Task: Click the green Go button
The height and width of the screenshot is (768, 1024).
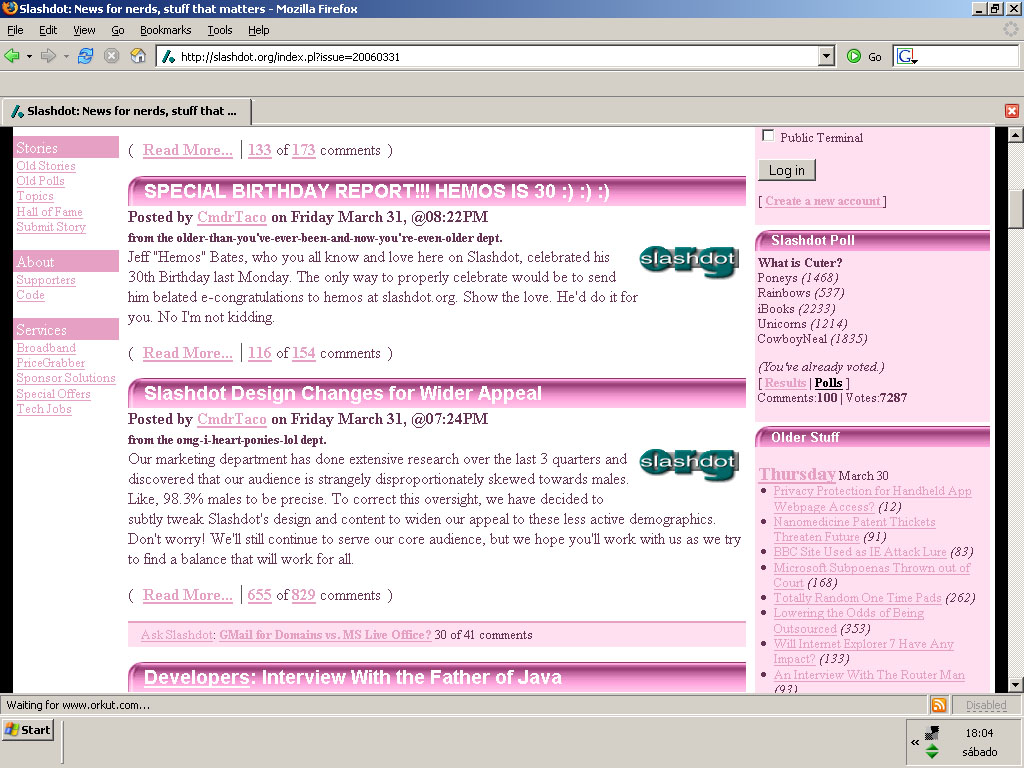Action: pos(864,57)
